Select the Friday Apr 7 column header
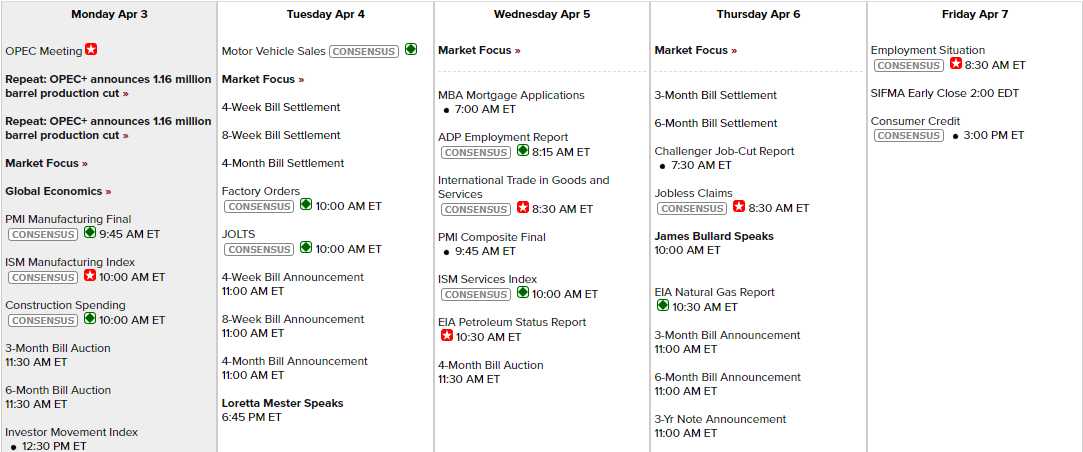This screenshot has height=452, width=1083. 975,14
